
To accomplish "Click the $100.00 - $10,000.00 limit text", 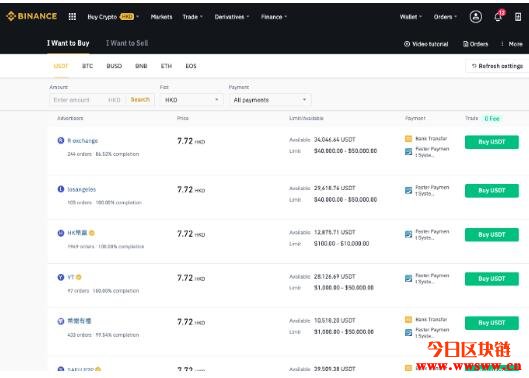I will (x=341, y=243).
